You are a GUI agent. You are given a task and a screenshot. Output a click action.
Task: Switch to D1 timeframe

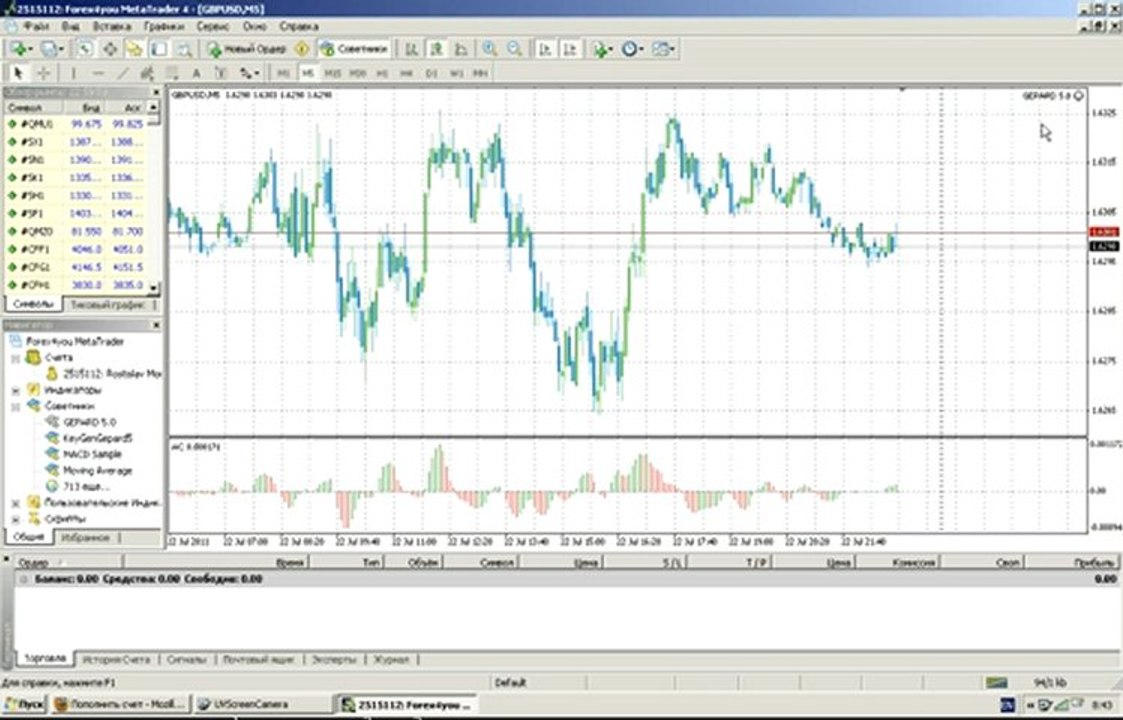(431, 73)
